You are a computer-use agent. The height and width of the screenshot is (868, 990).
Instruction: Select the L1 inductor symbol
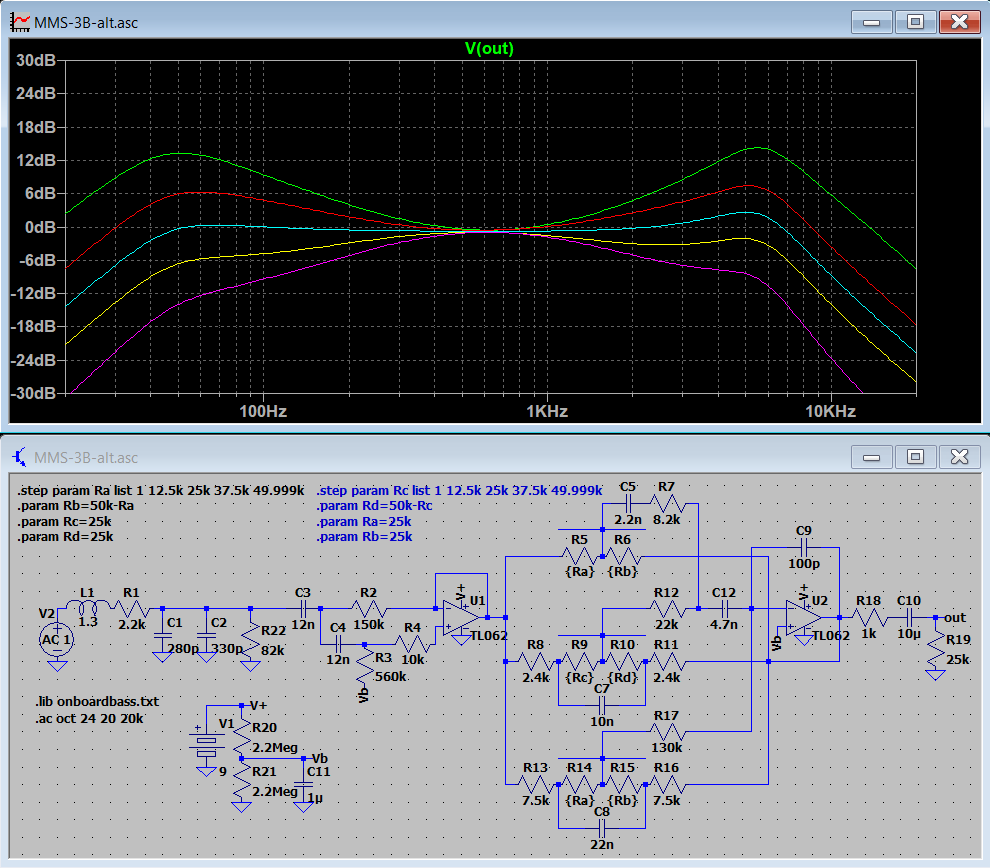(x=88, y=607)
